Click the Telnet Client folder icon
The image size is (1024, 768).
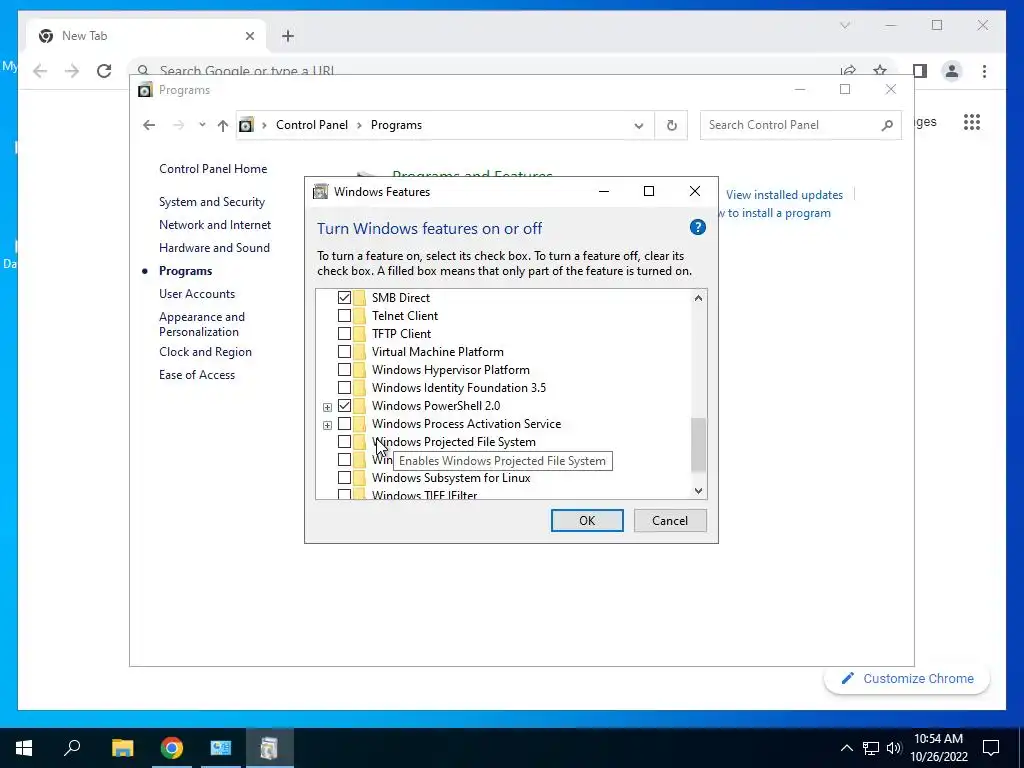[x=360, y=315]
